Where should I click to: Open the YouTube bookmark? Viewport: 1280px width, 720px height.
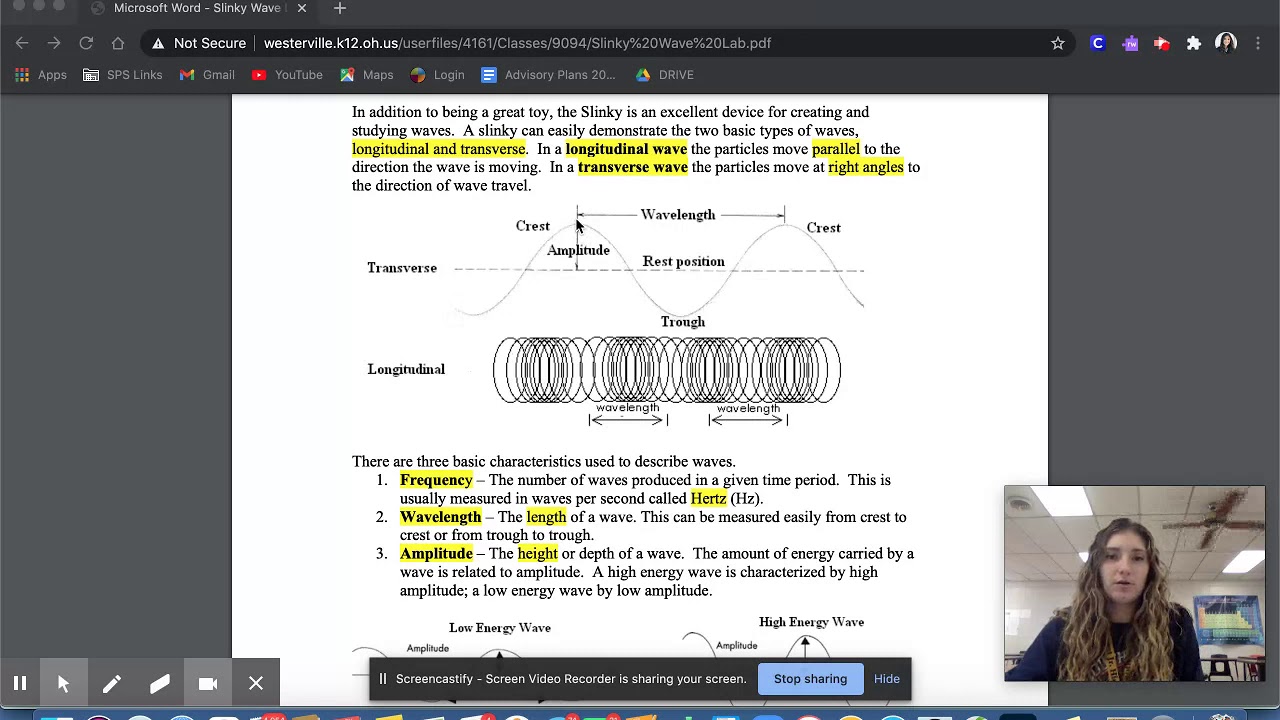coord(287,75)
